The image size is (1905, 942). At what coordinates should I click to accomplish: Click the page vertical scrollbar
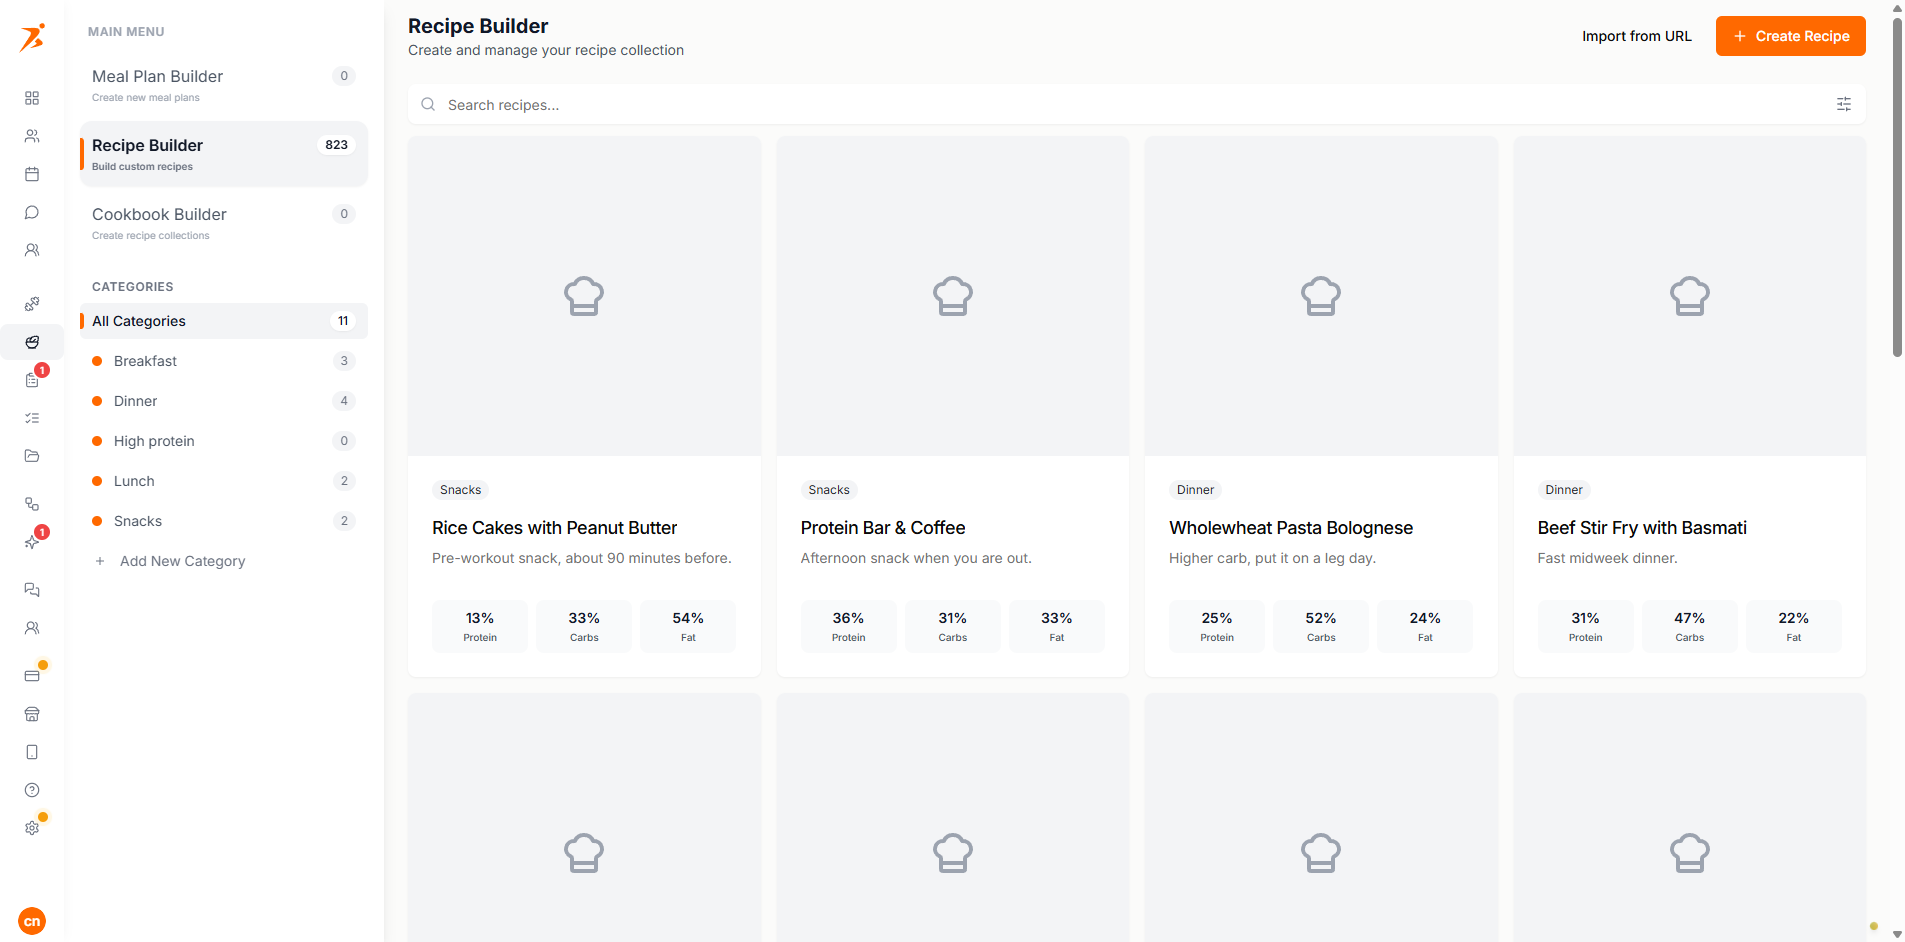pyautogui.click(x=1897, y=186)
